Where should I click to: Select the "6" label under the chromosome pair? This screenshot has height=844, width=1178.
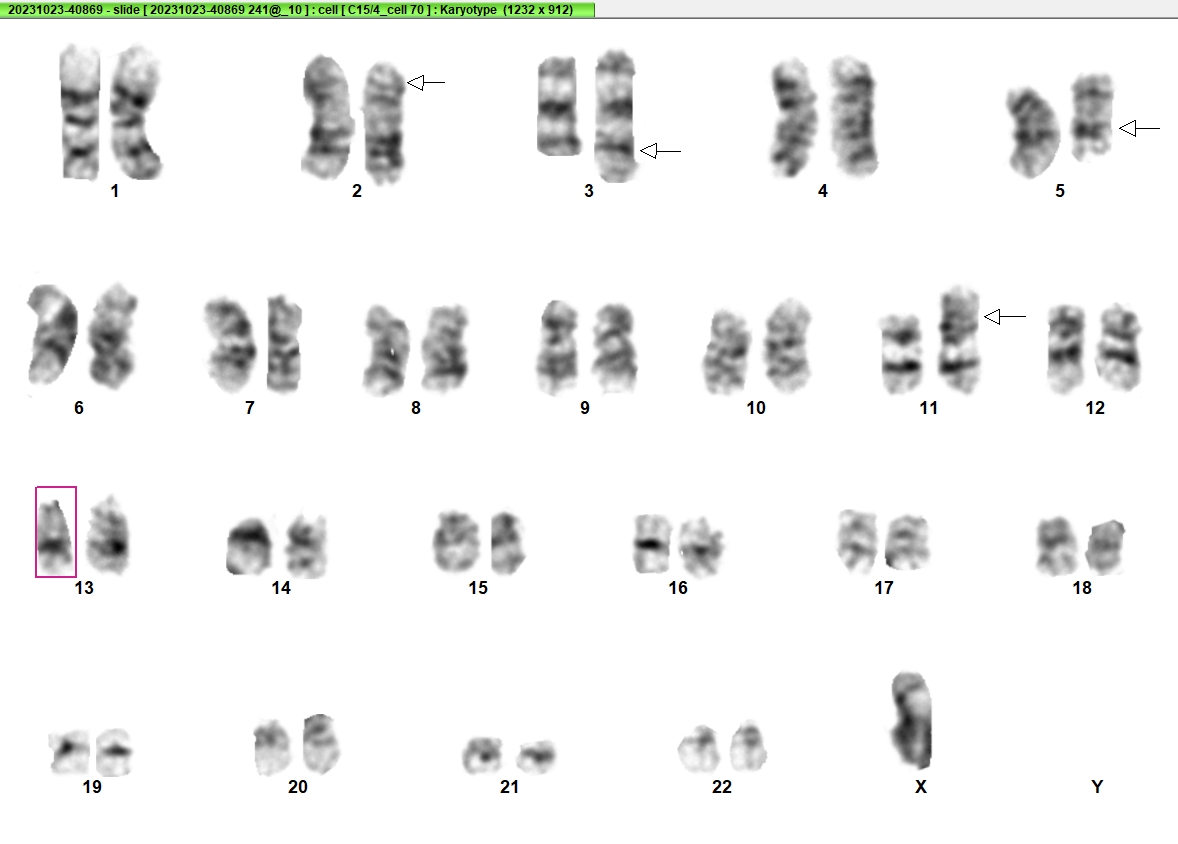pyautogui.click(x=79, y=408)
